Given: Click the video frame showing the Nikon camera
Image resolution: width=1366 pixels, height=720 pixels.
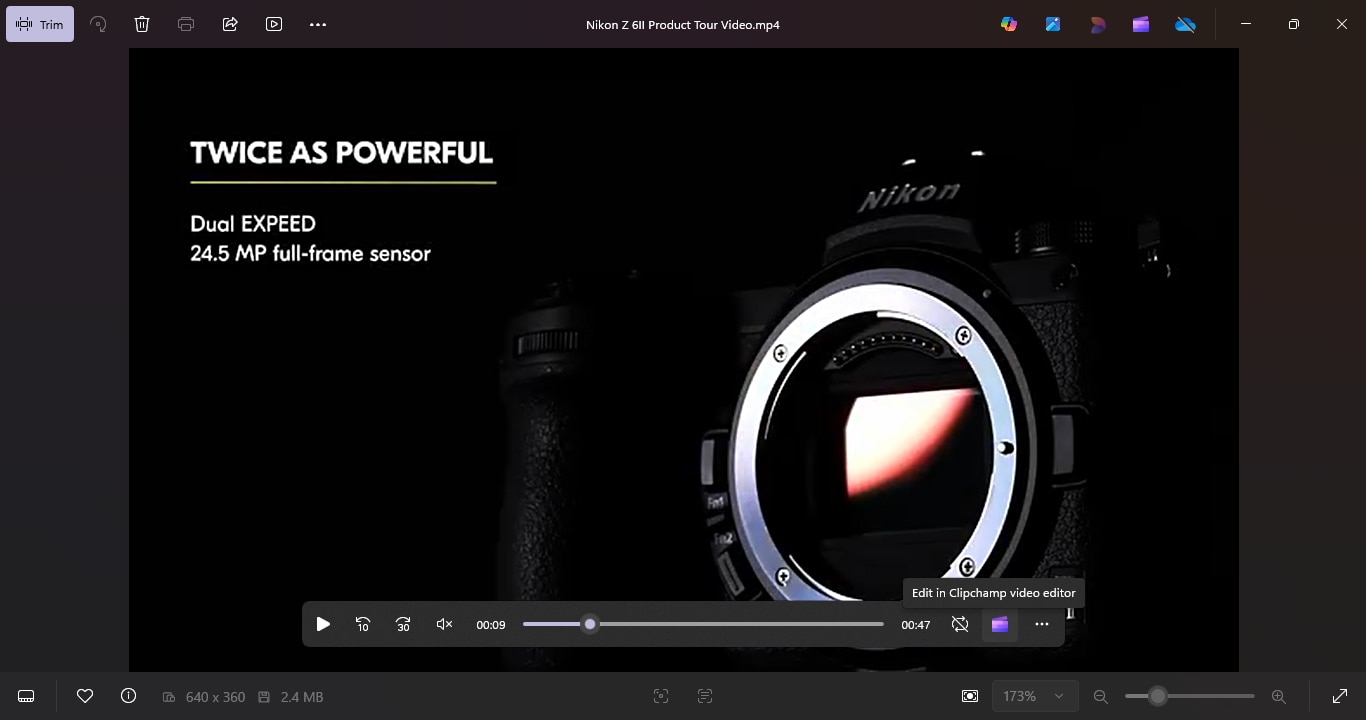Looking at the screenshot, I should point(684,360).
